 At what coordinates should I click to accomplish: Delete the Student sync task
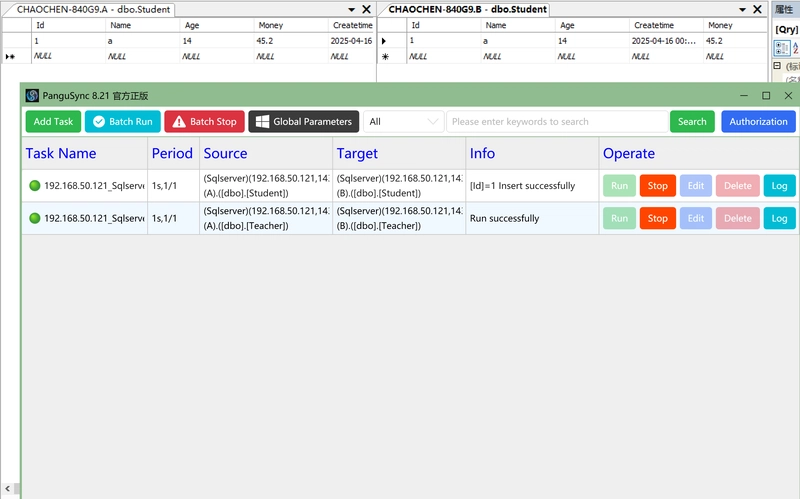tap(738, 186)
